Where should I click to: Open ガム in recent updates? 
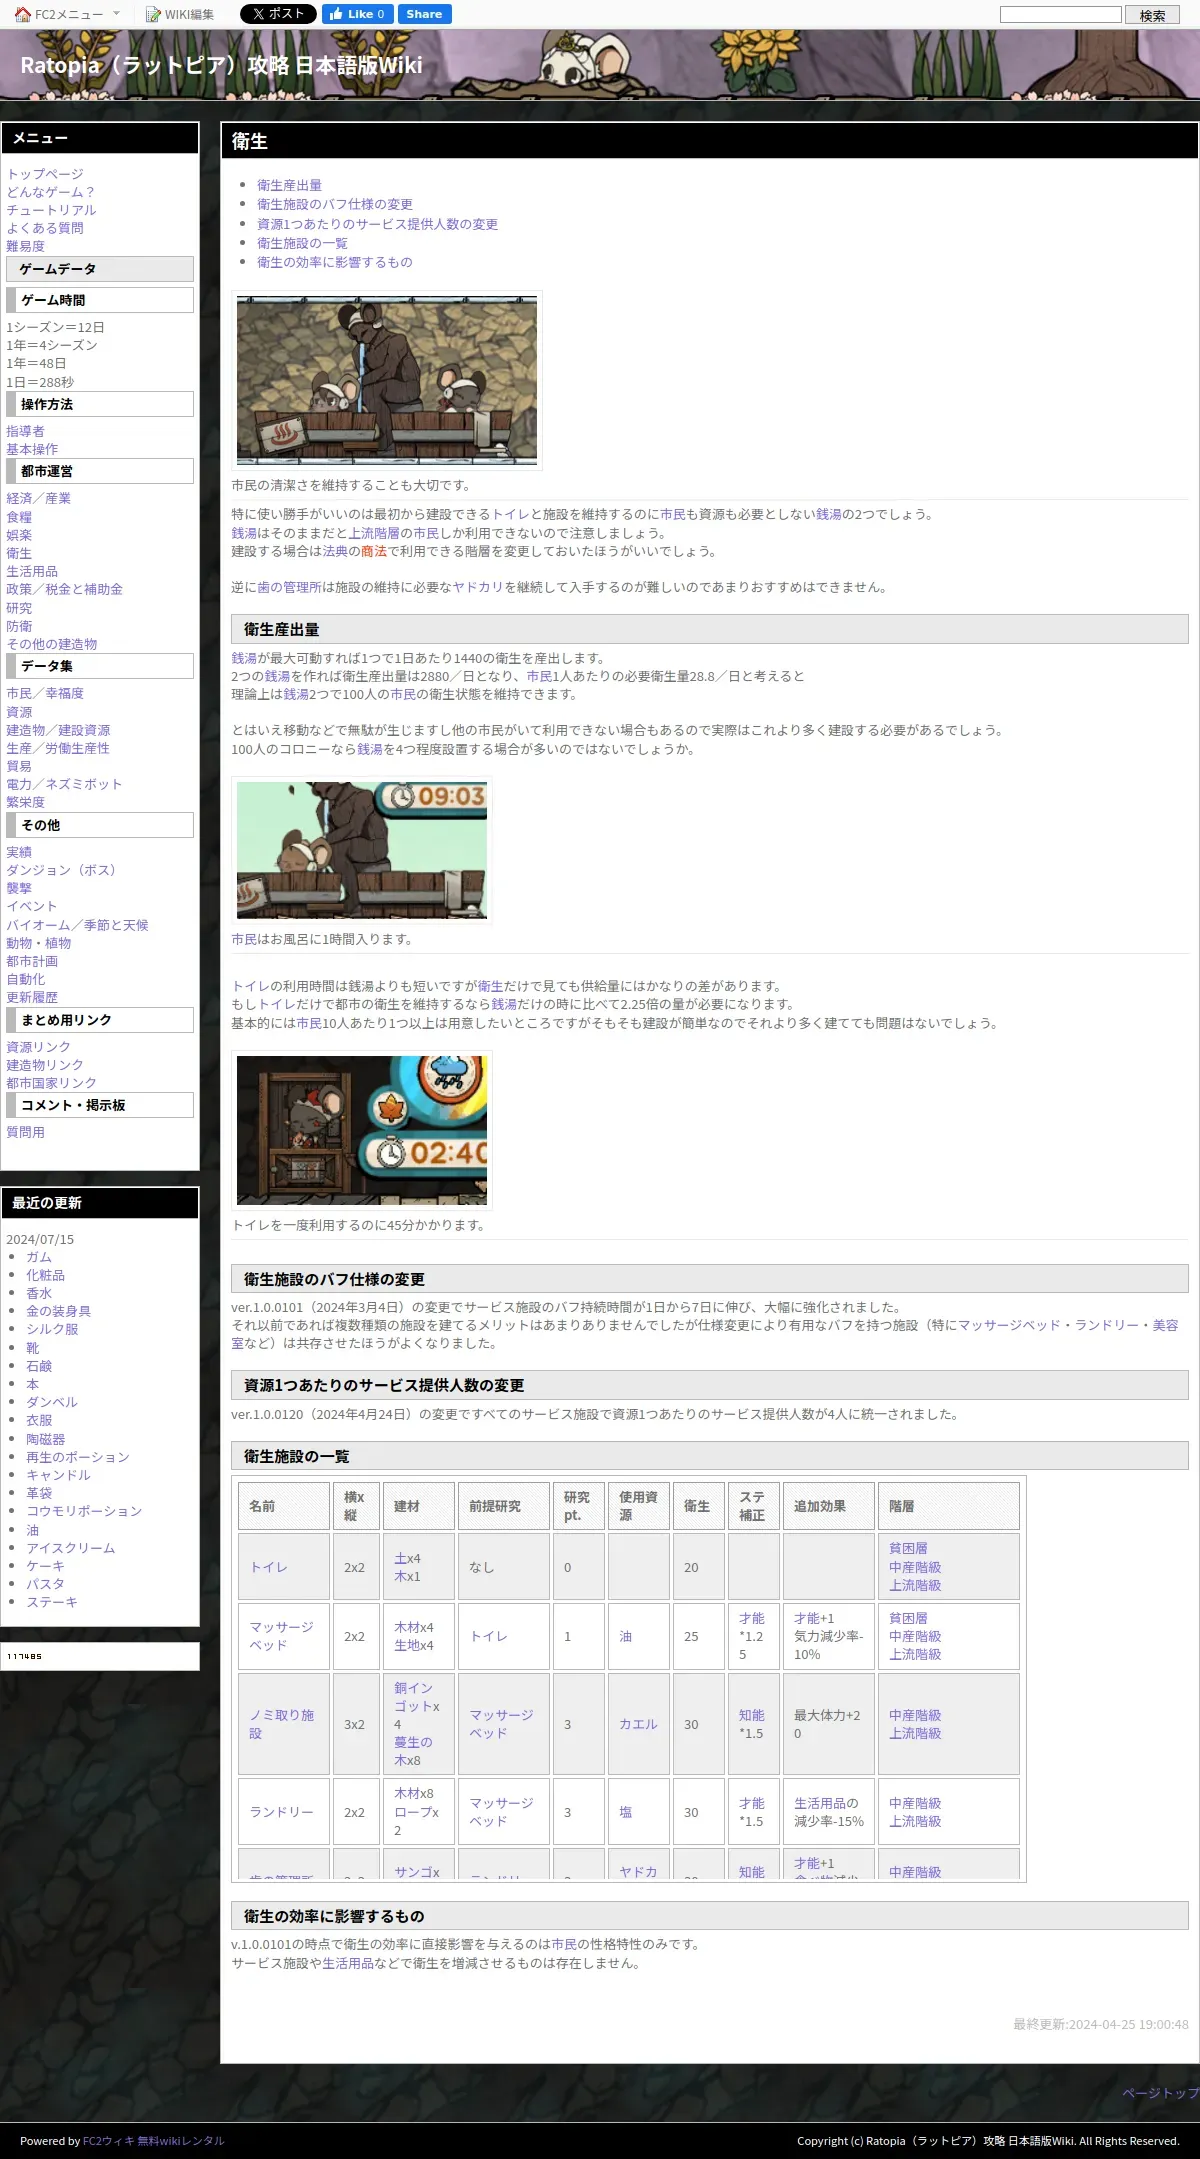tap(39, 1257)
